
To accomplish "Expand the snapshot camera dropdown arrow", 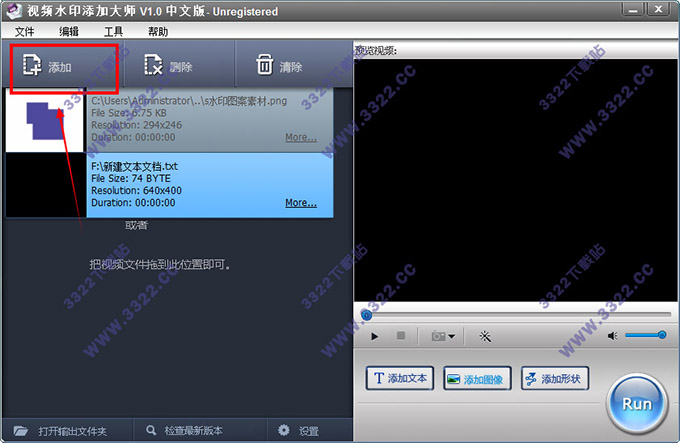I will pos(451,336).
